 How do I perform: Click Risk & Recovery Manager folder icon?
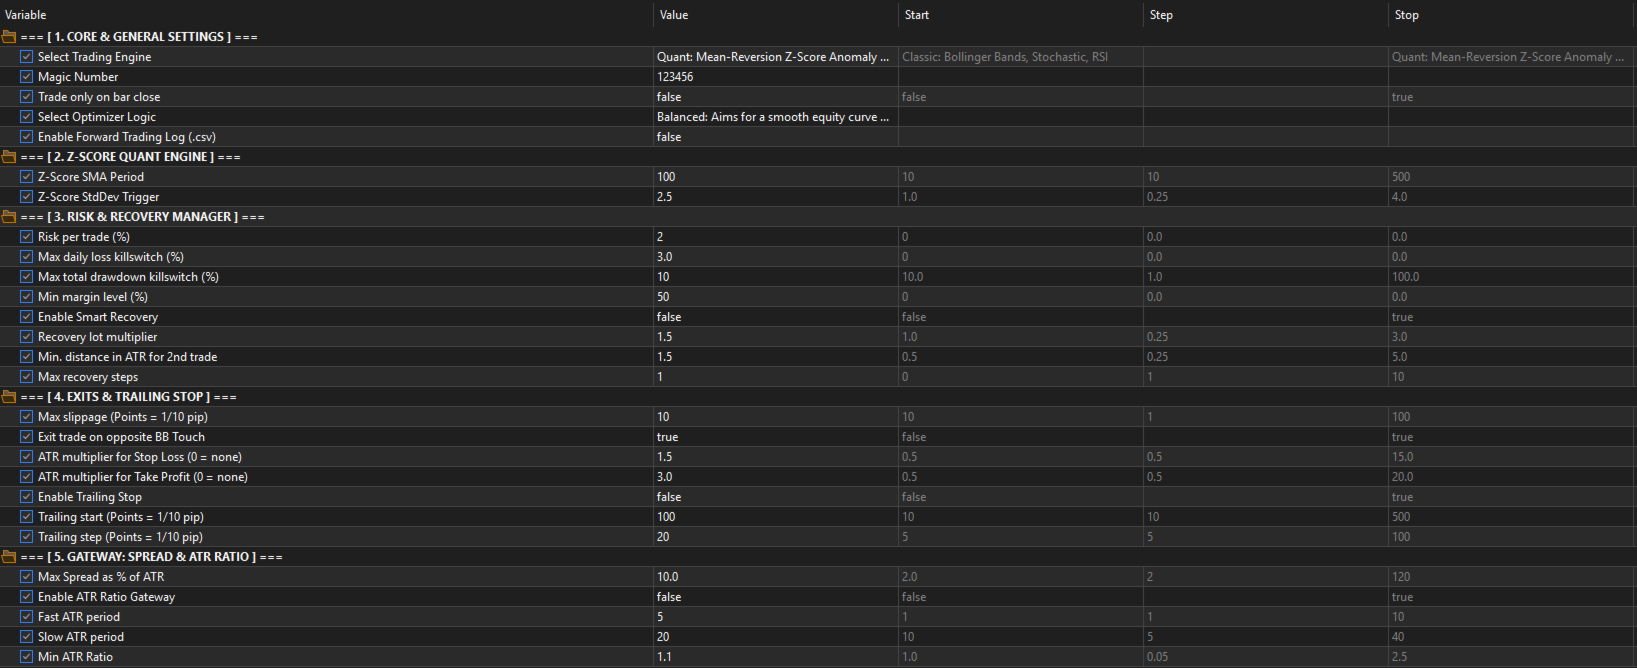[9, 217]
